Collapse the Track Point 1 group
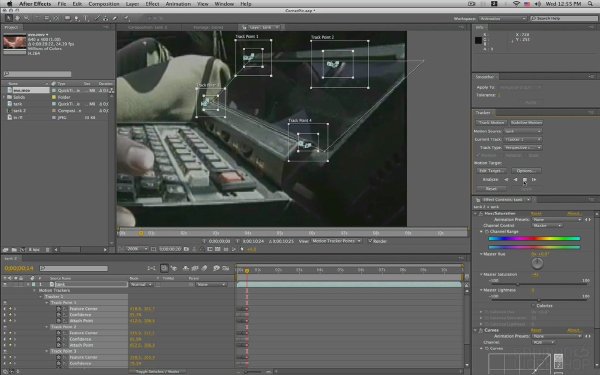The image size is (600, 375). [x=47, y=303]
